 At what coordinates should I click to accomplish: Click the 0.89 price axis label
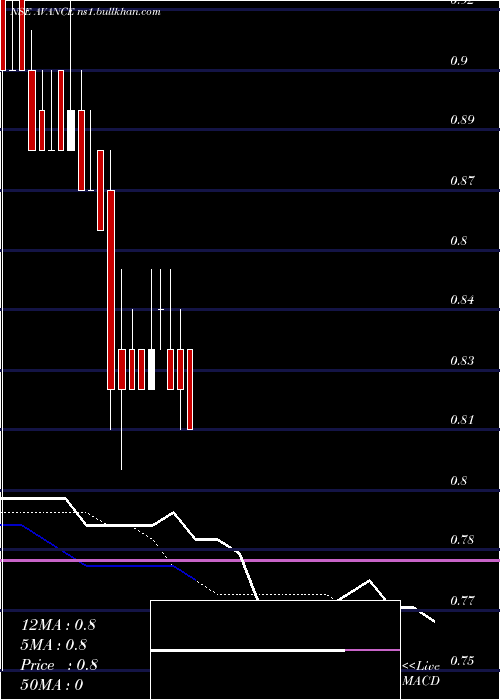[462, 120]
